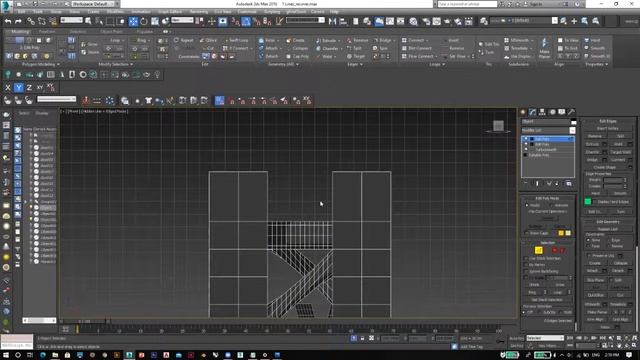Restrict to Z axis constraint
The image size is (640, 360).
tap(29, 87)
